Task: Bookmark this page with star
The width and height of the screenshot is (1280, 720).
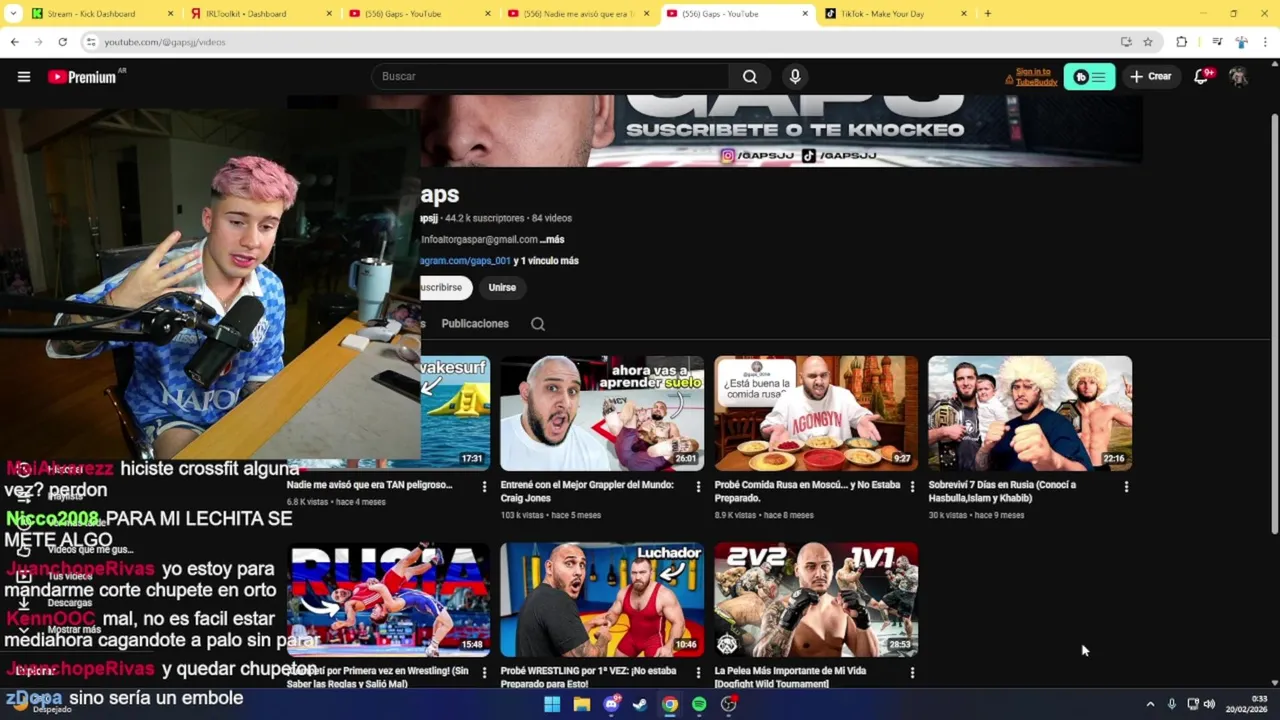Action: tap(1148, 42)
